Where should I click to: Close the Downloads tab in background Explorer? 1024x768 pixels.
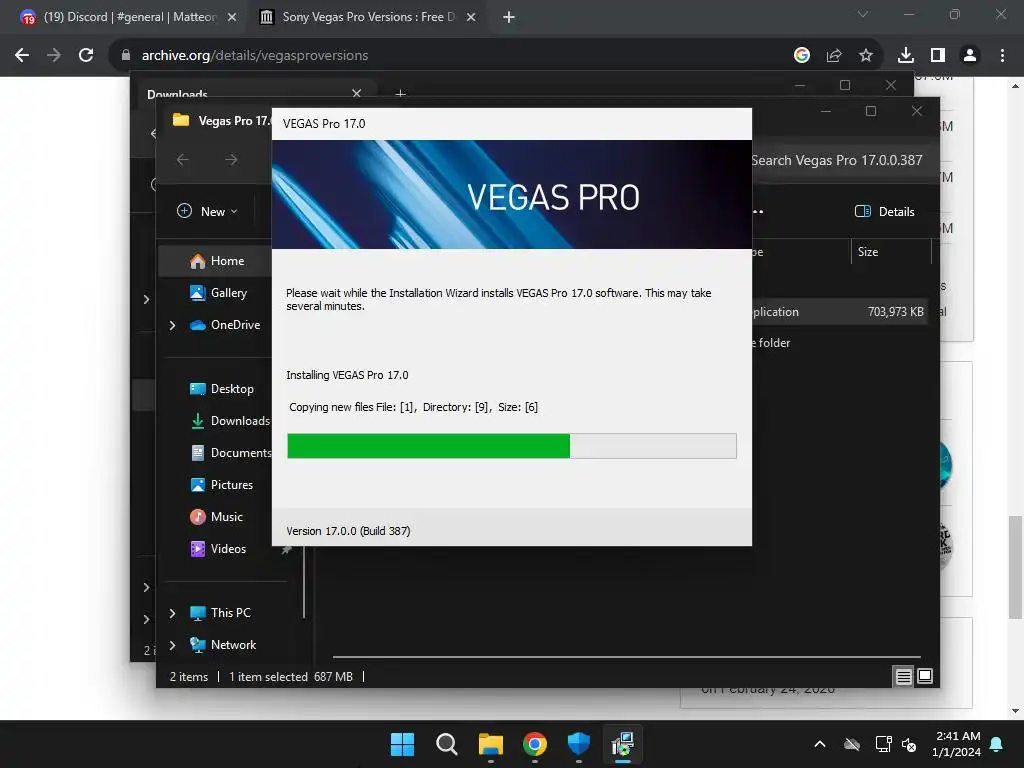tap(357, 93)
